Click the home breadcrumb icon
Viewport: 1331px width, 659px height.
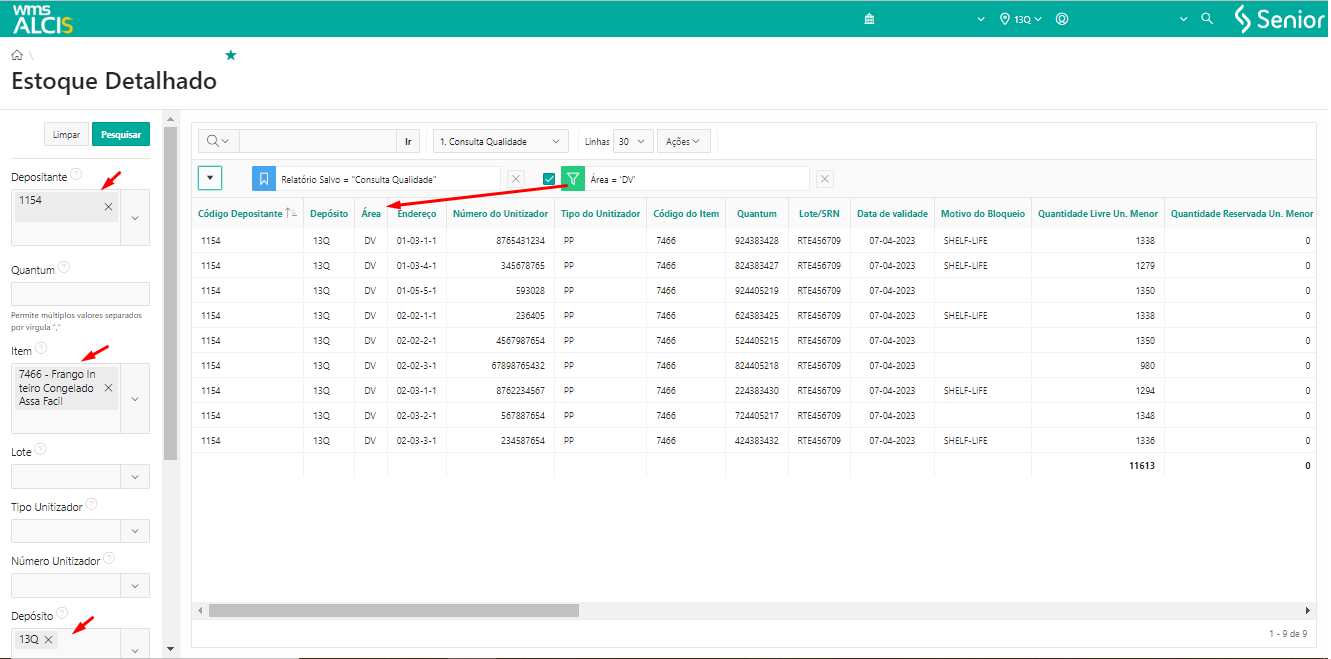click(17, 55)
